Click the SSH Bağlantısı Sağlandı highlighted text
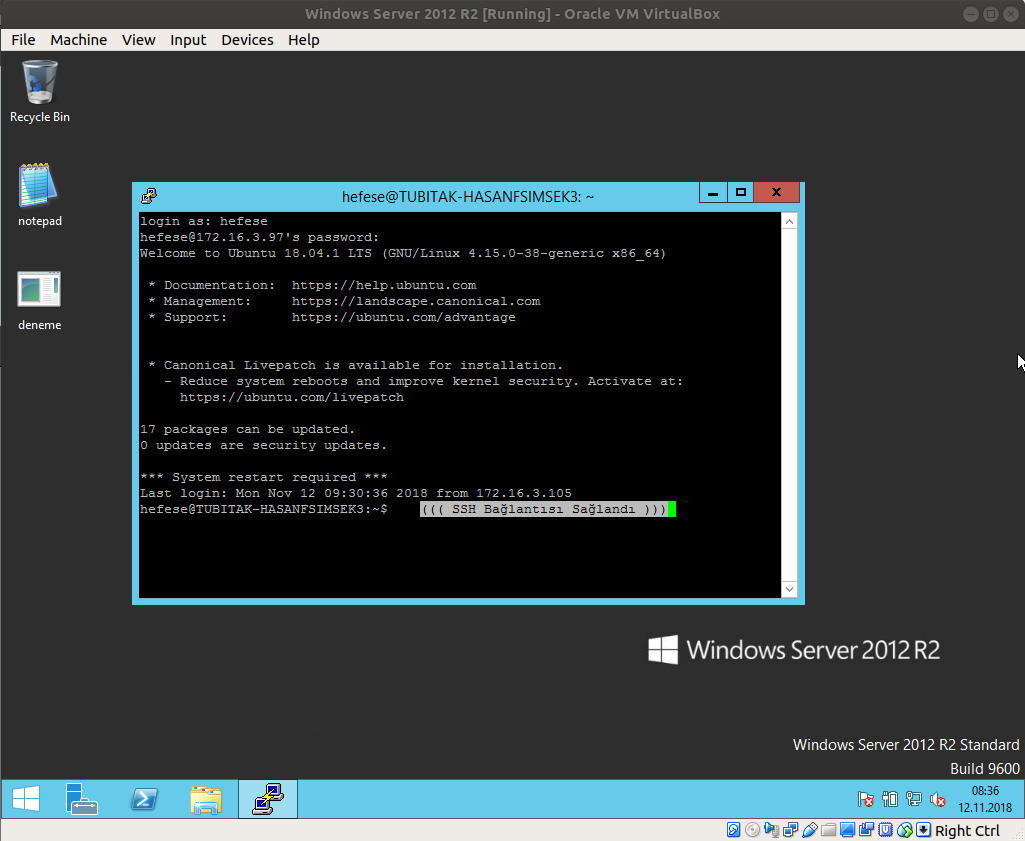 543,509
